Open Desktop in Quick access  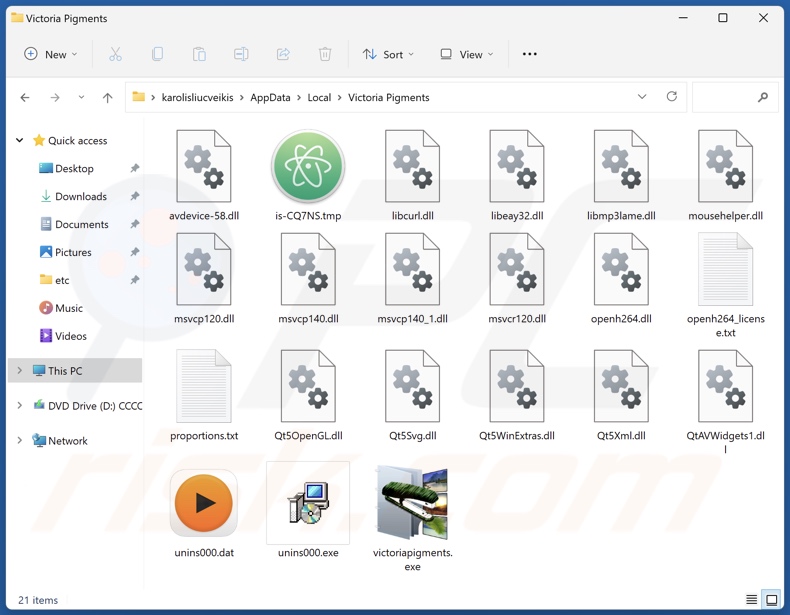74,168
